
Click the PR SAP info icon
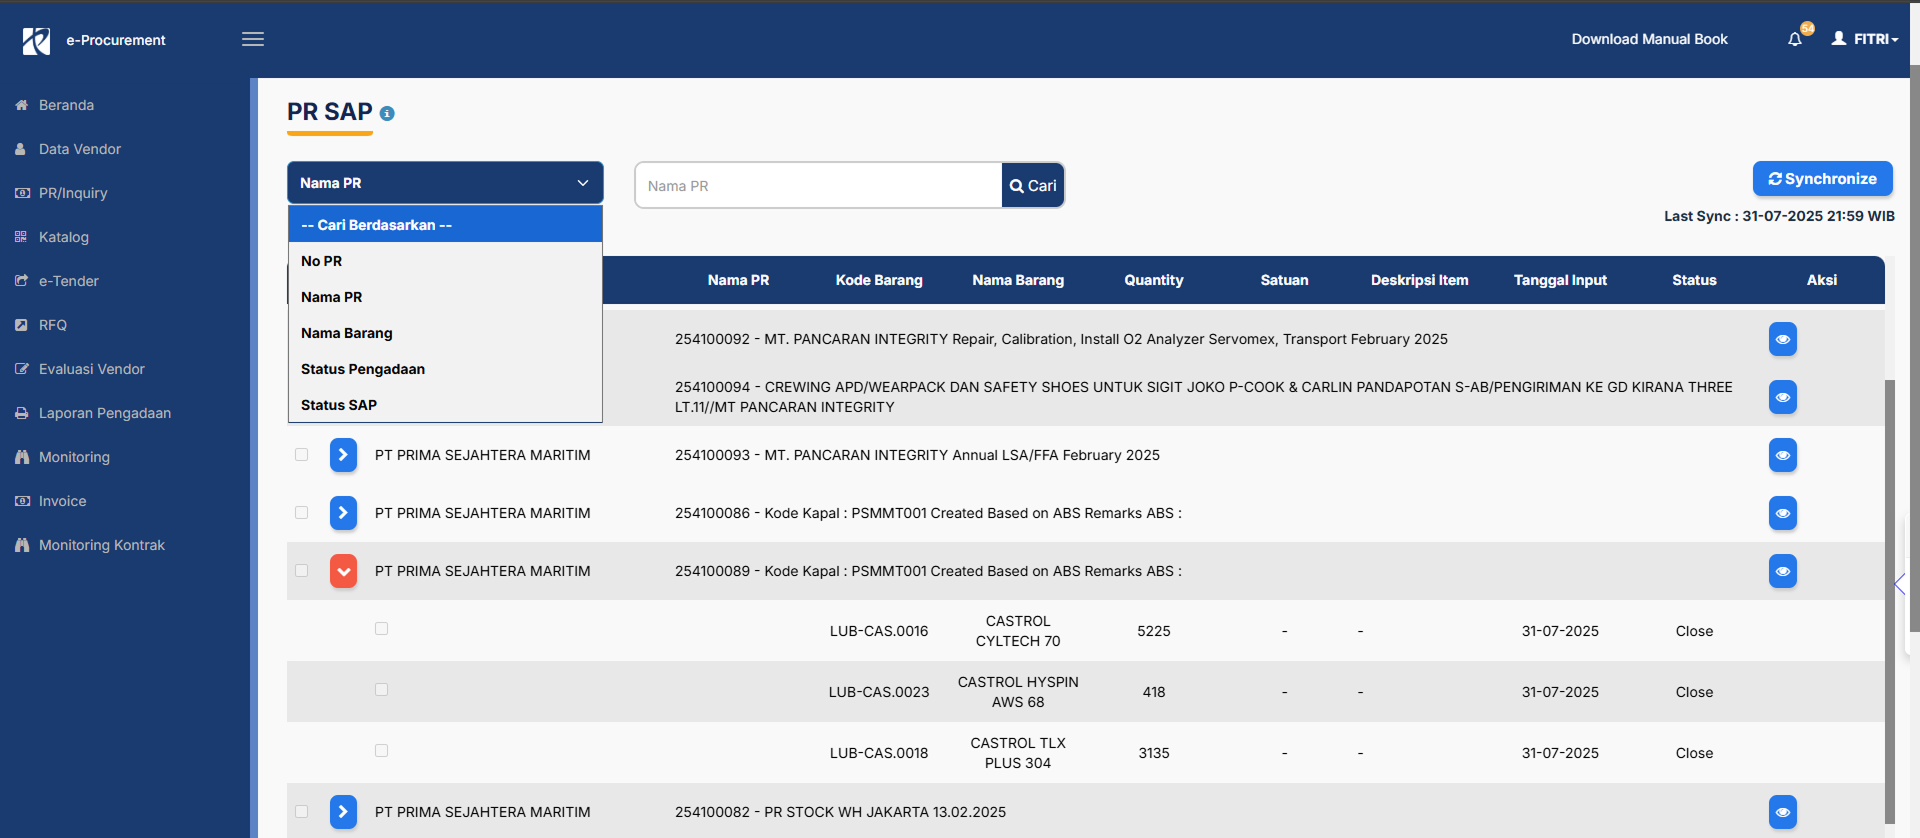coord(387,114)
